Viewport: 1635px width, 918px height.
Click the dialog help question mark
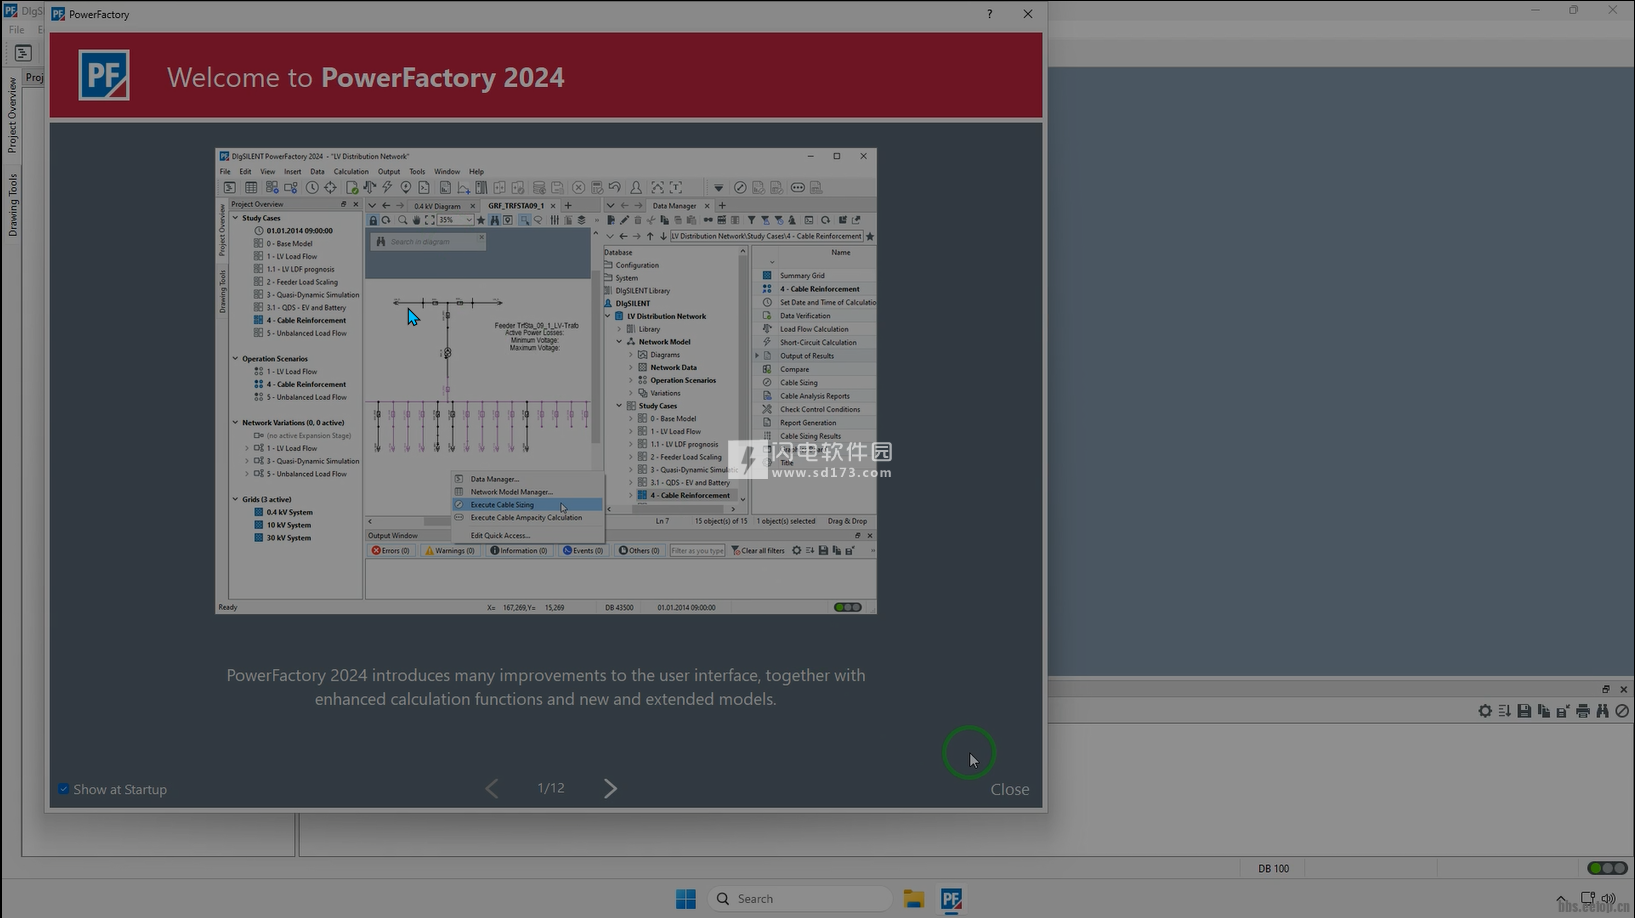click(x=989, y=14)
